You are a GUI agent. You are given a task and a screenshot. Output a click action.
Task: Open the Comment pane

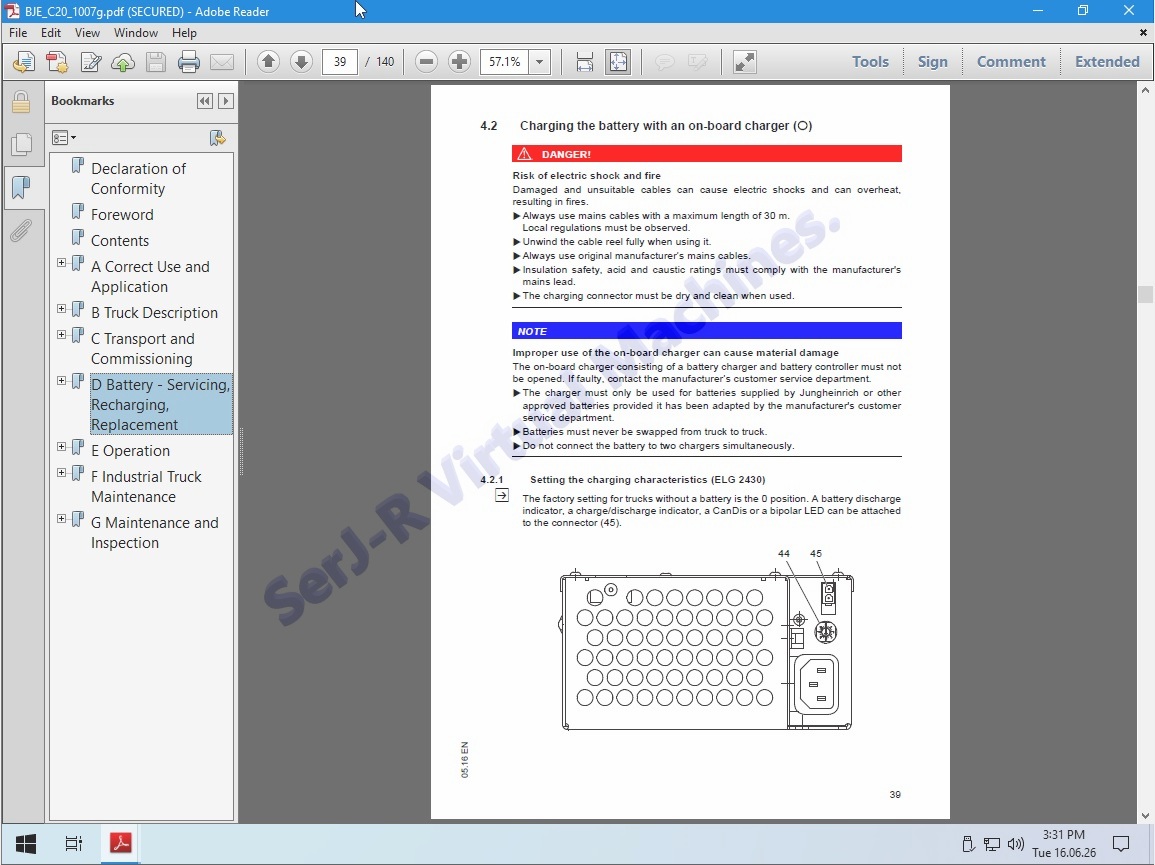click(1011, 62)
